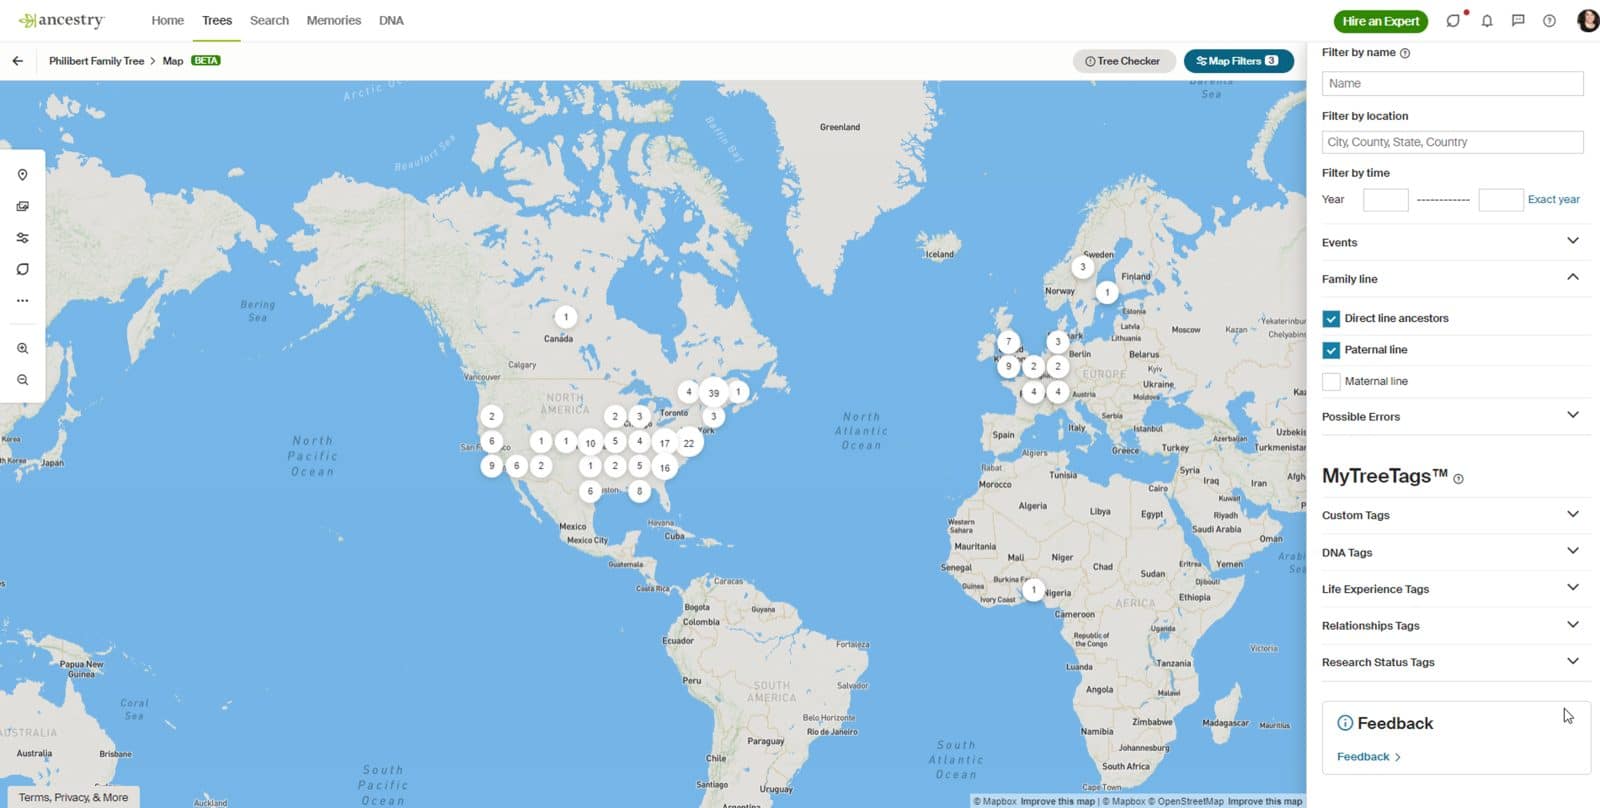Click the filter sliders icon in left toolbar
1600x808 pixels.
(x=22, y=238)
